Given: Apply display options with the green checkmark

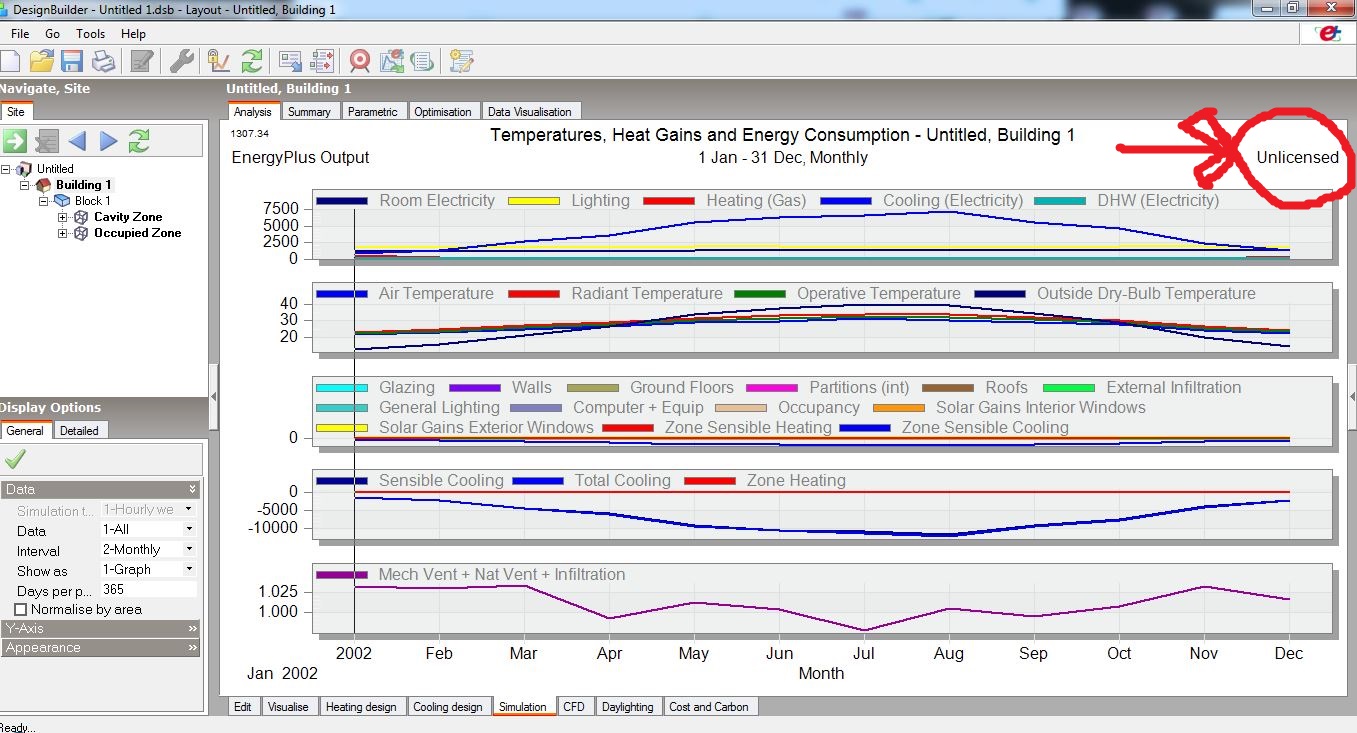Looking at the screenshot, I should 15,459.
